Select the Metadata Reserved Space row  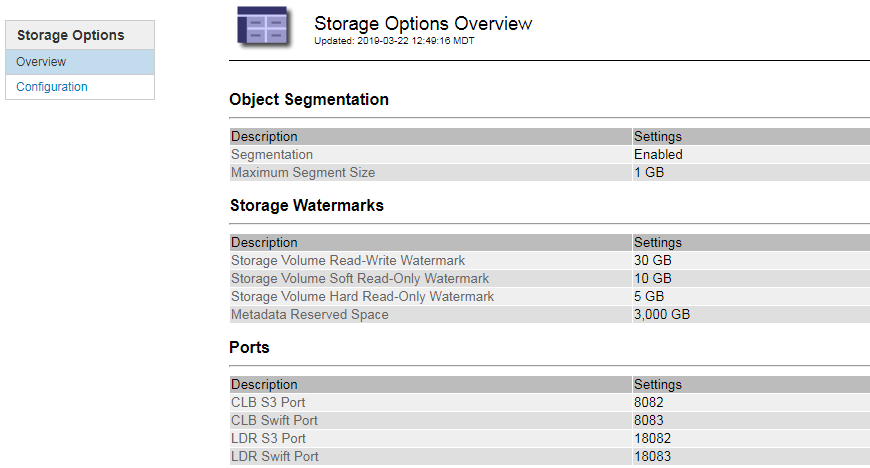click(x=310, y=315)
